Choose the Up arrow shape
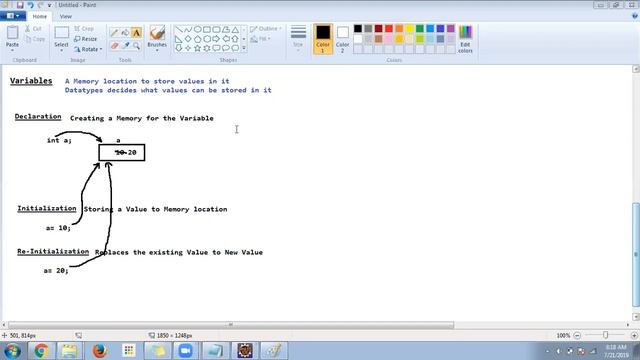This screenshot has height=360, width=640. click(x=236, y=39)
